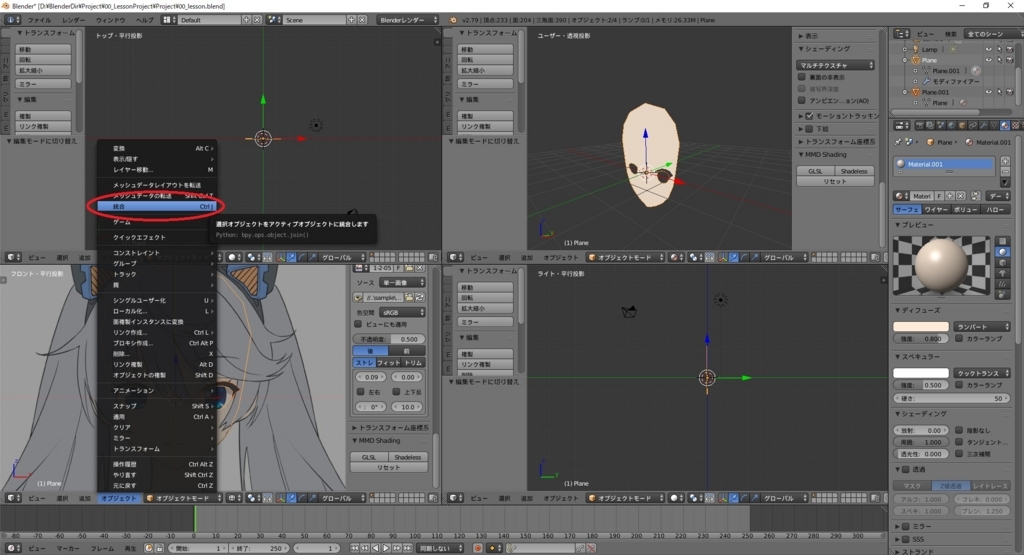Select Material.001 slot in material list

[944, 165]
